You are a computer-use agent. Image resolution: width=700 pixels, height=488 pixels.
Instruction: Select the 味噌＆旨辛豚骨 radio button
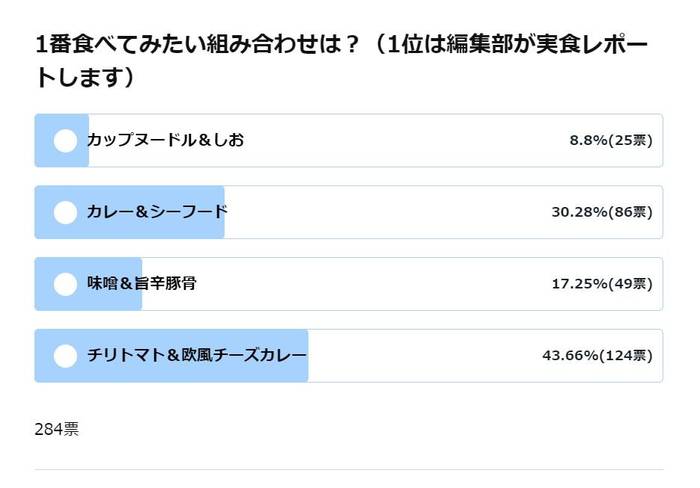click(x=65, y=284)
